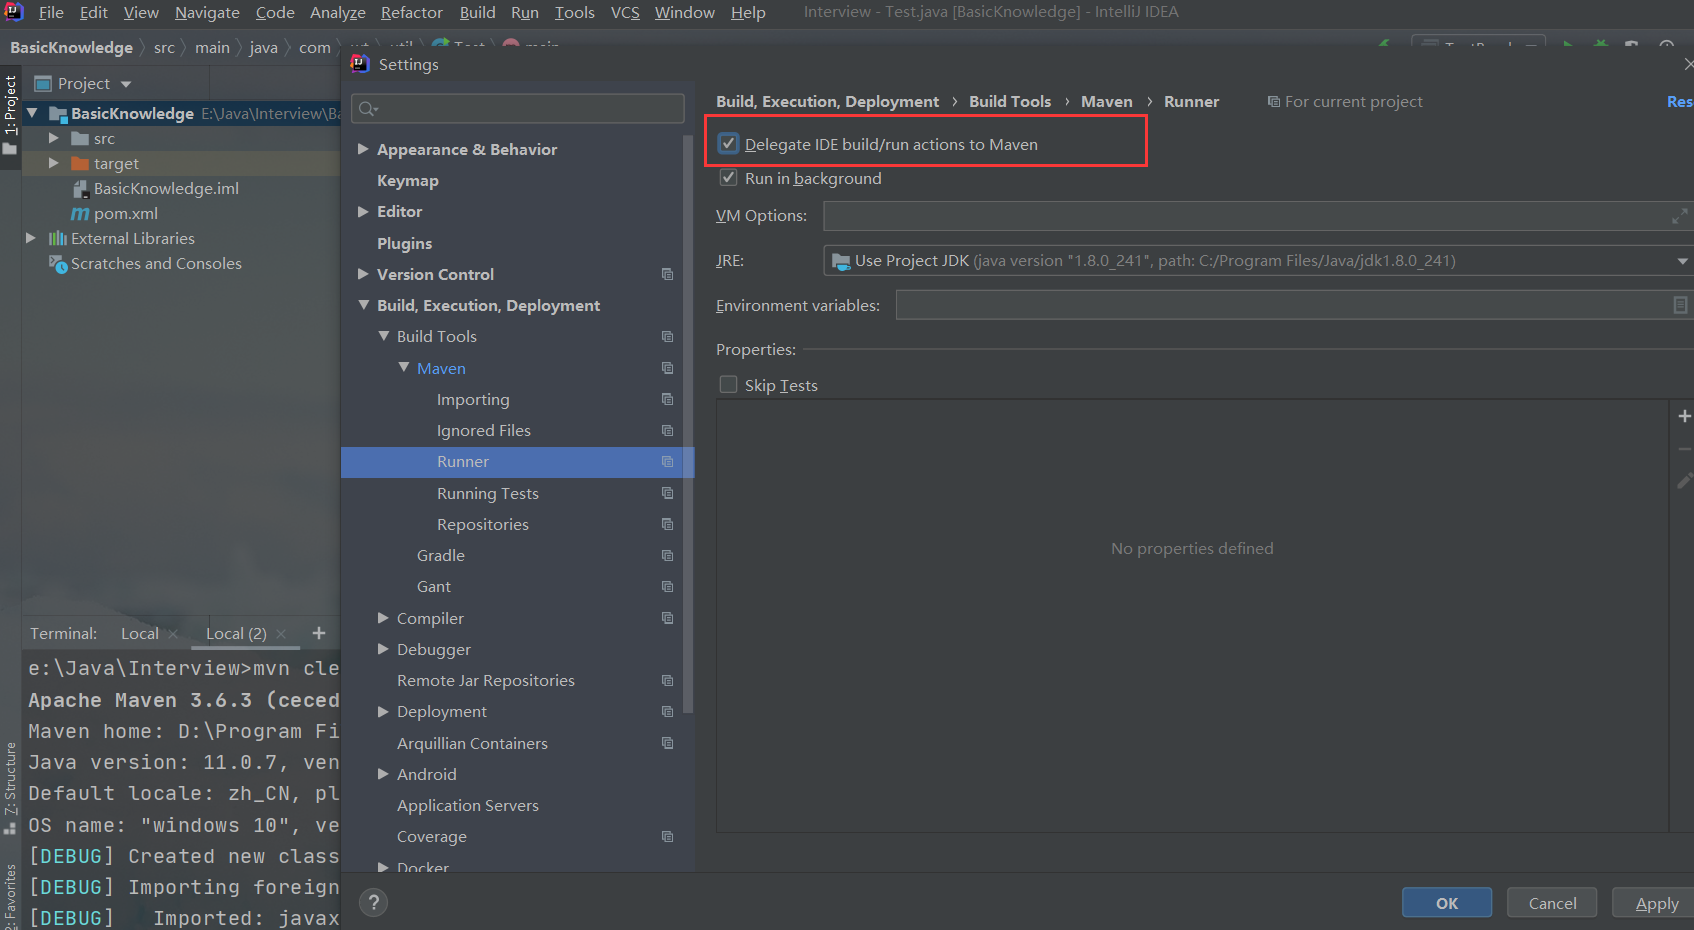Select Plugins in settings tree

405,243
